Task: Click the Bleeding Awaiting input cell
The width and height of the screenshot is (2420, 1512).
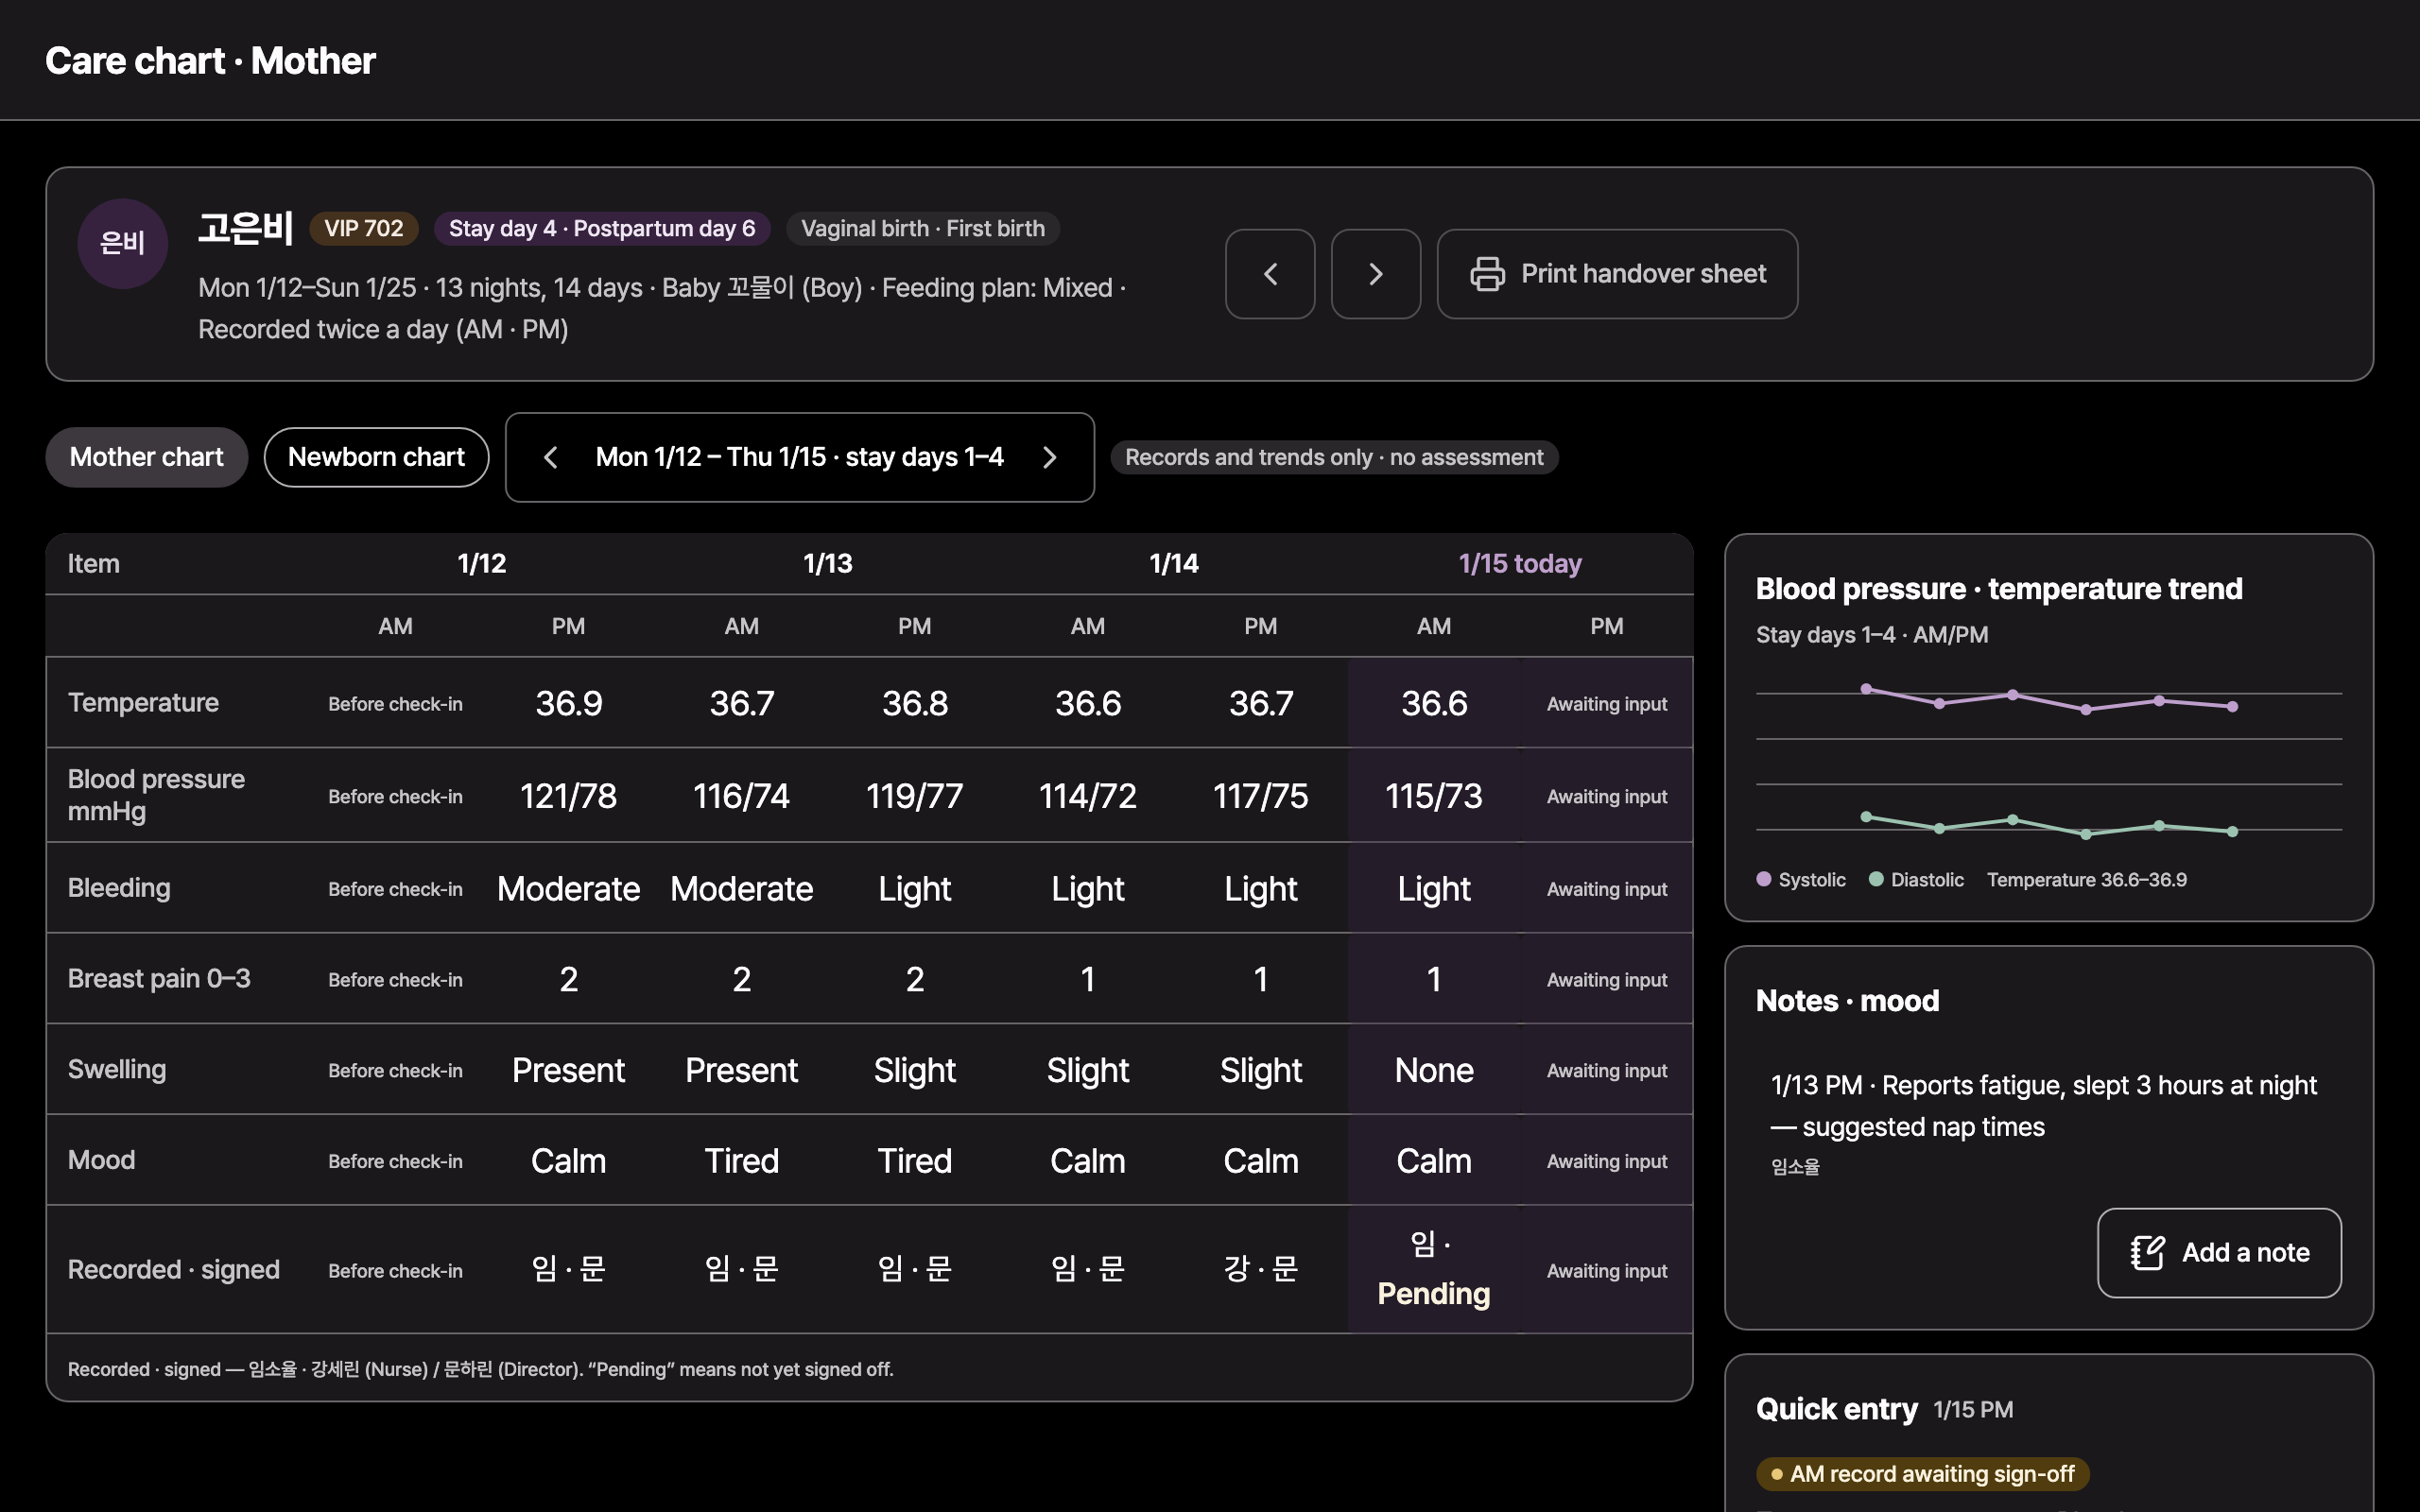Action: 1606,889
